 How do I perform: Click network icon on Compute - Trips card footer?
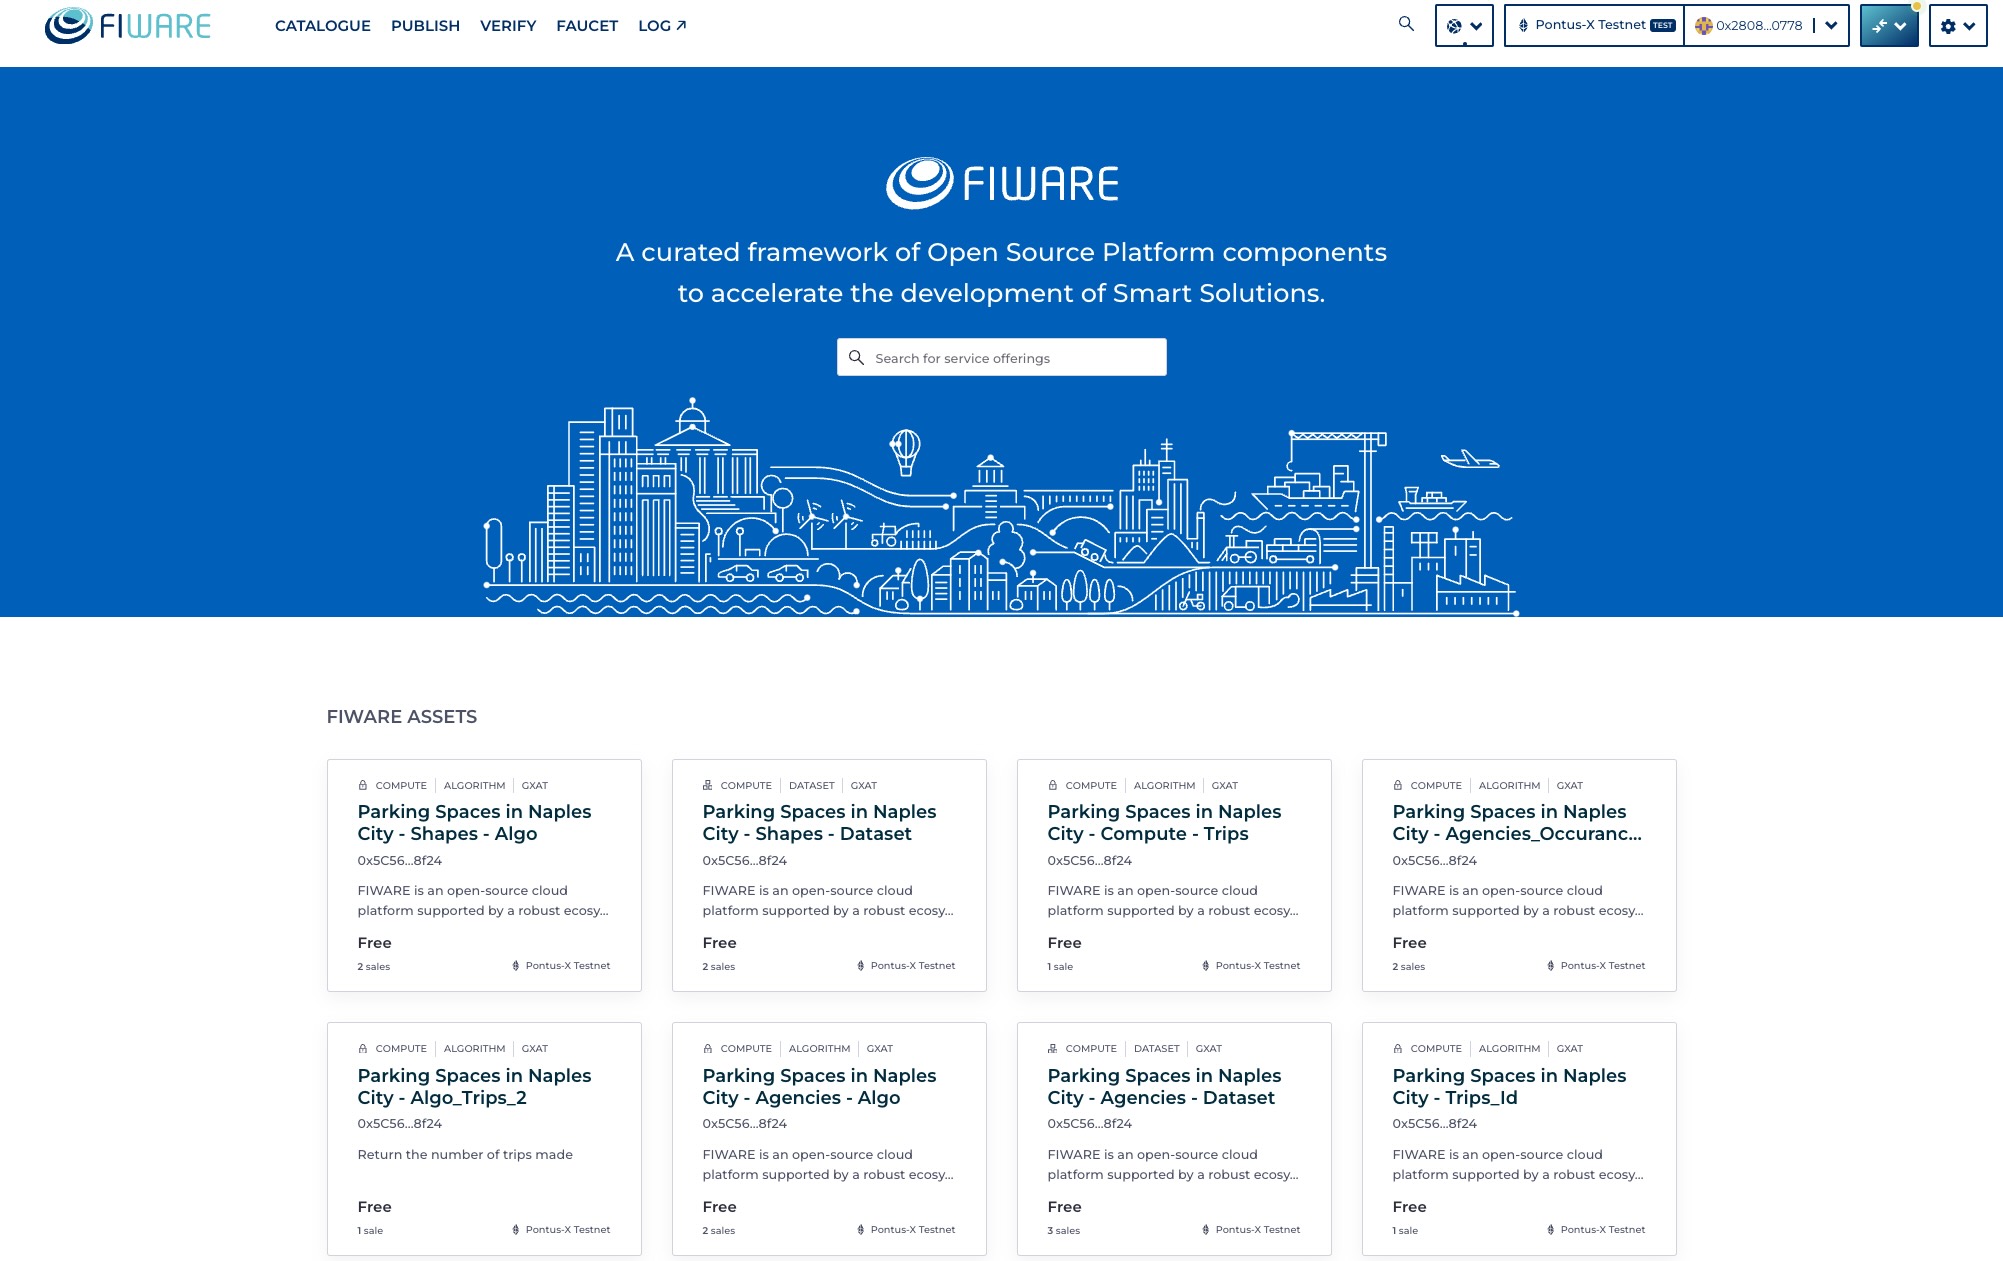coord(1206,966)
